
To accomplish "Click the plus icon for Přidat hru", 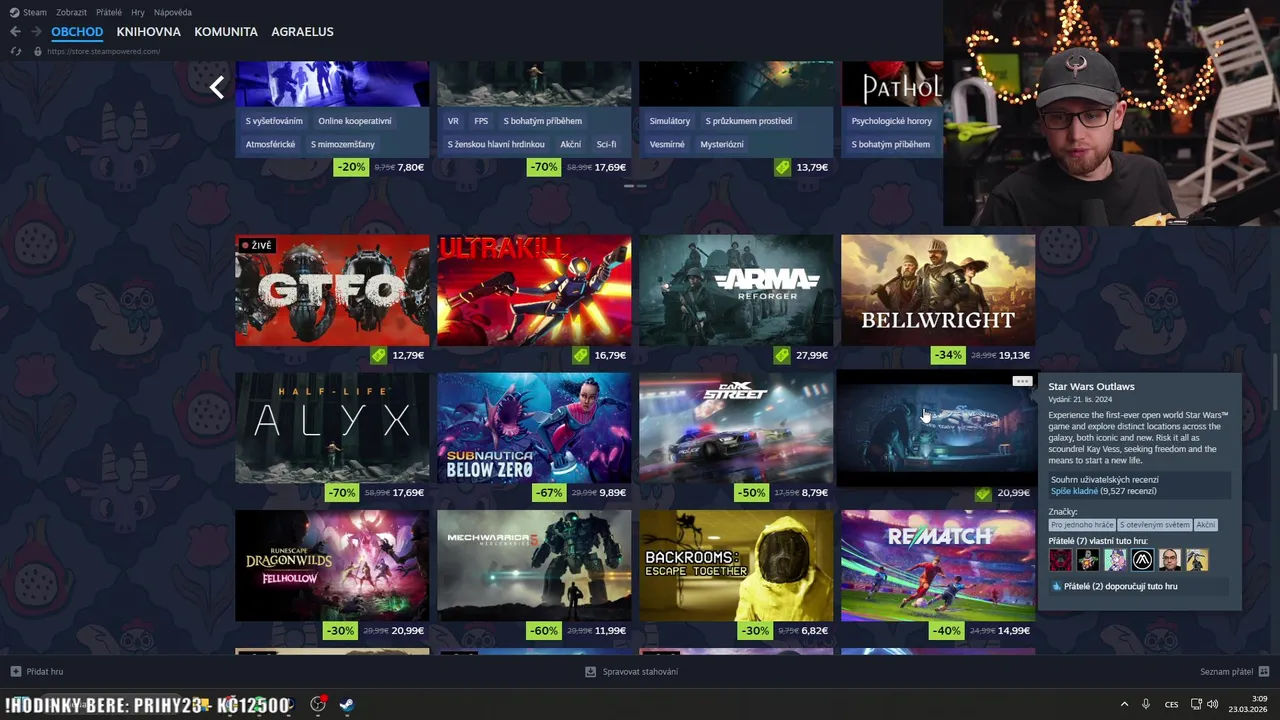I will coord(15,671).
